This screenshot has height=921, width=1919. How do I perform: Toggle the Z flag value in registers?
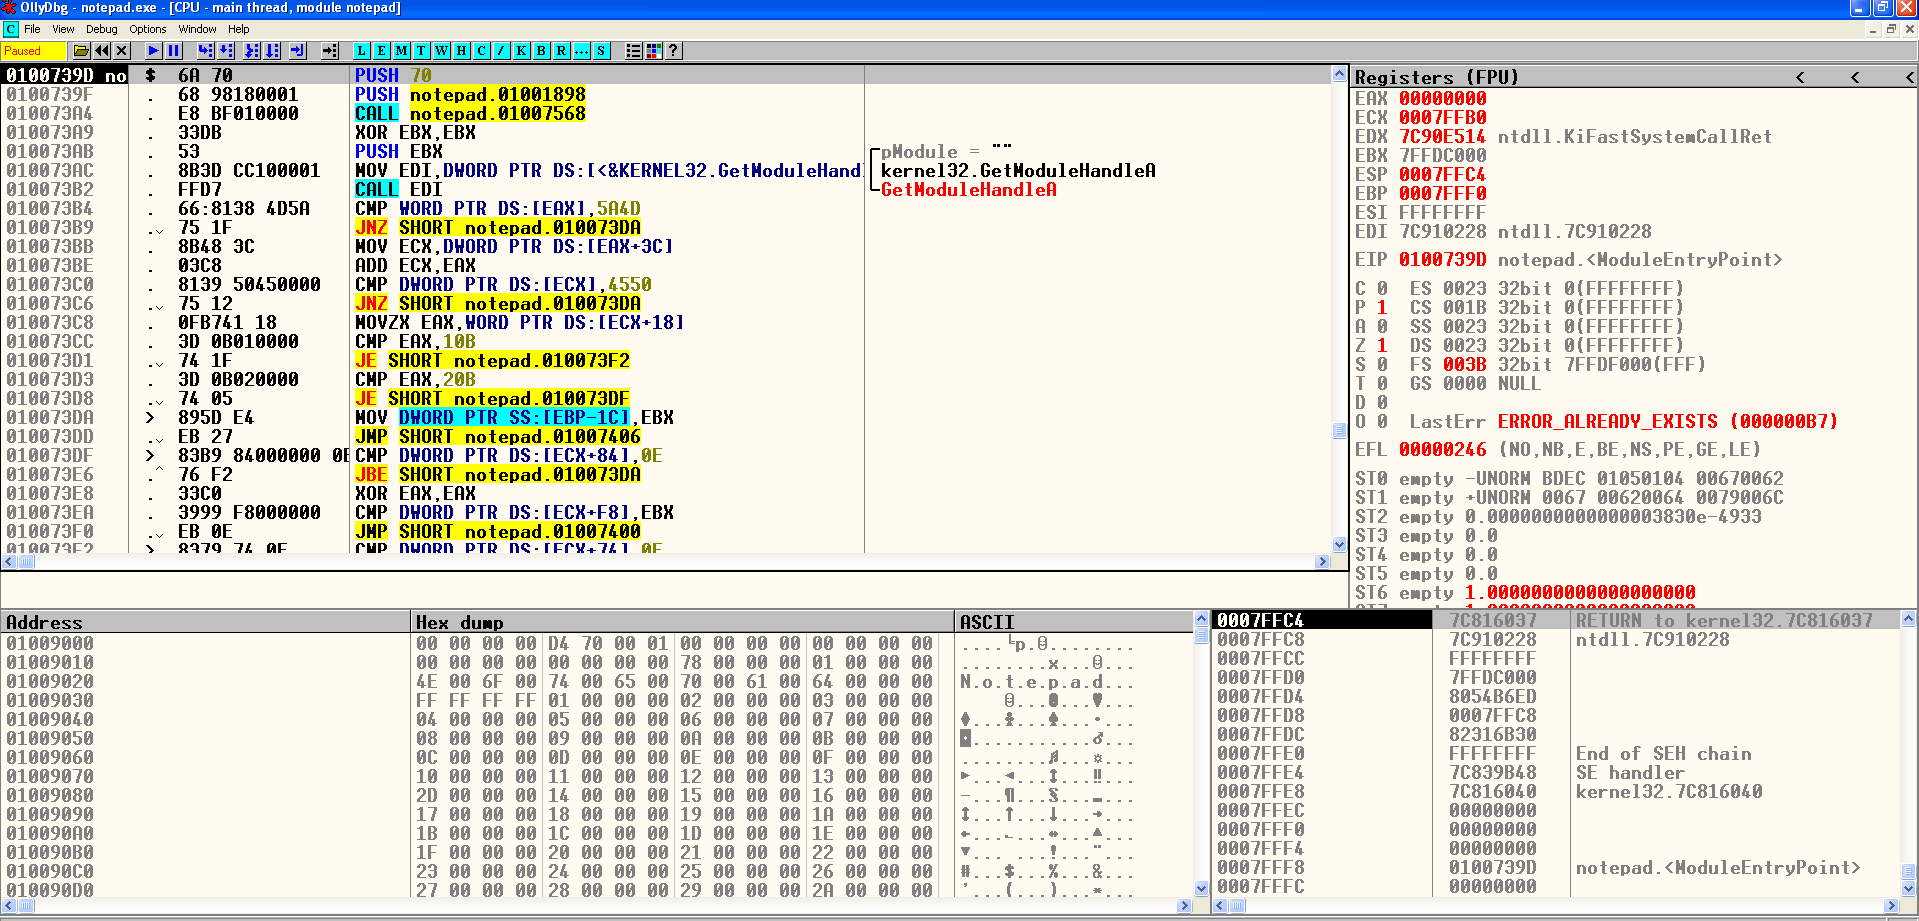pos(1382,345)
